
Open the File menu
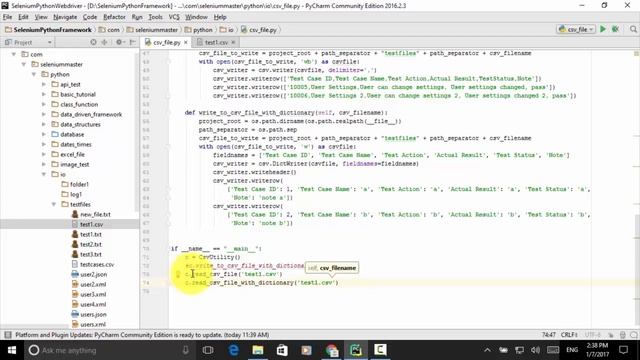[x=7, y=17]
